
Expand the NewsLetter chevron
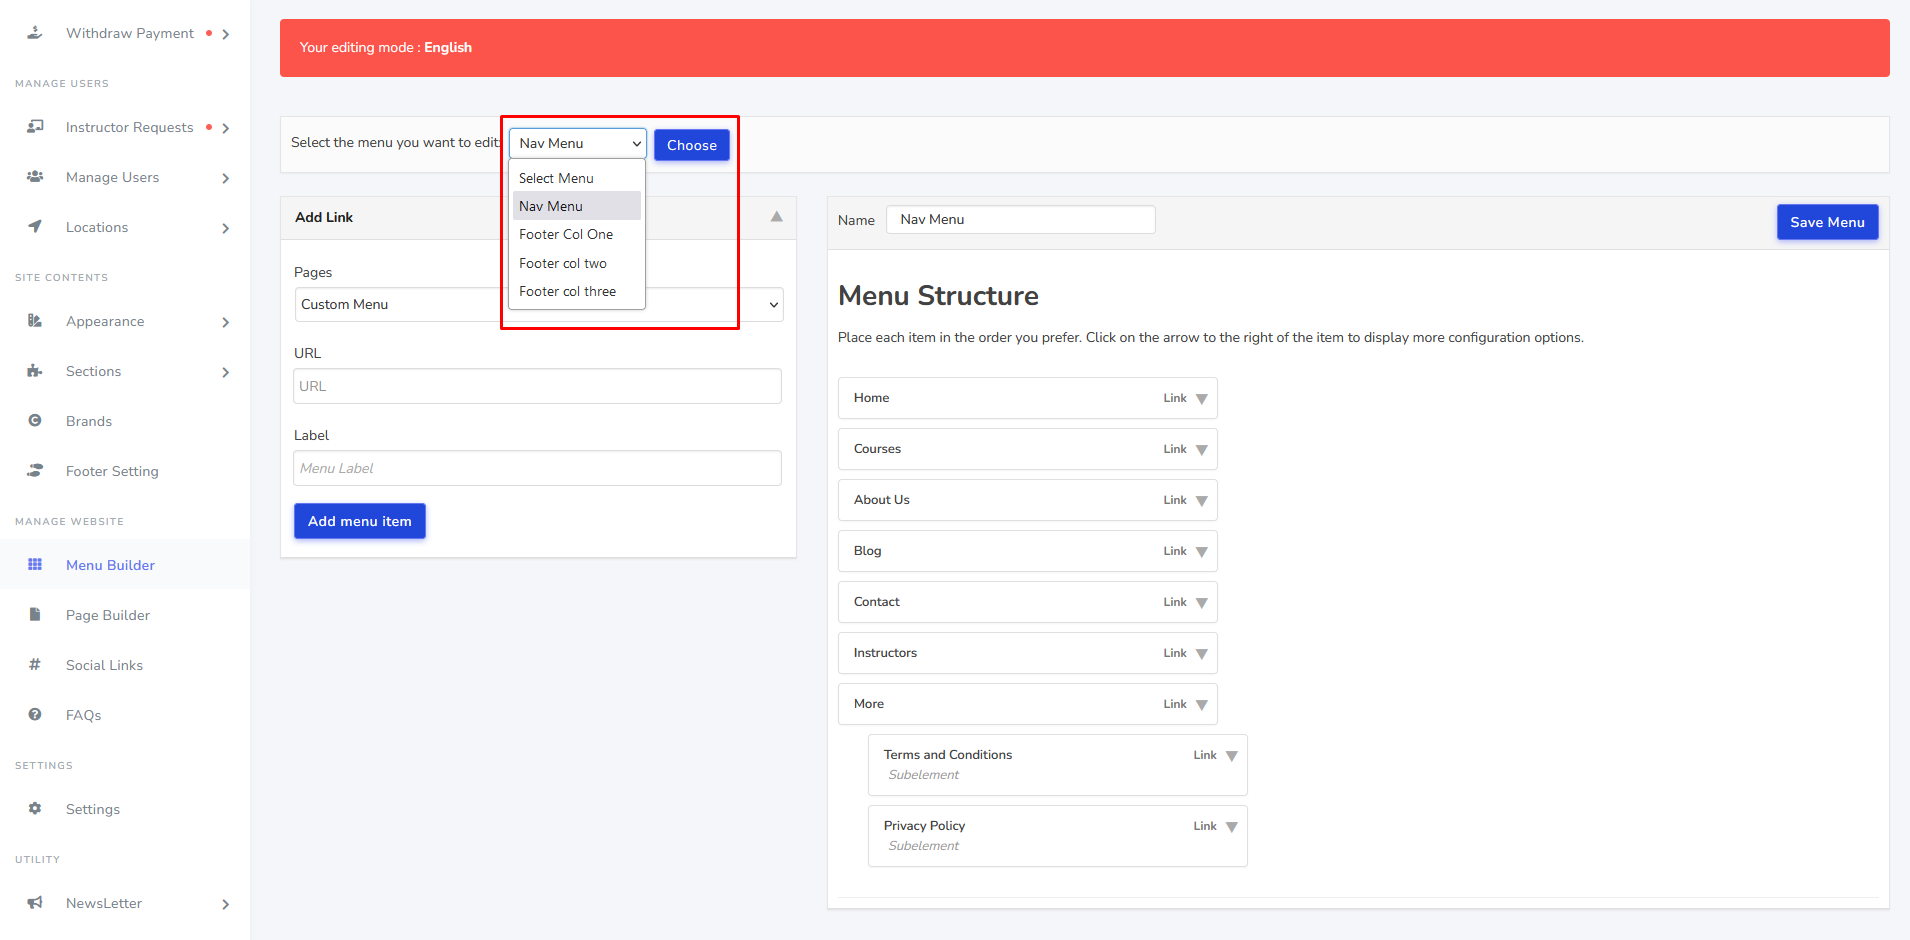tap(226, 904)
